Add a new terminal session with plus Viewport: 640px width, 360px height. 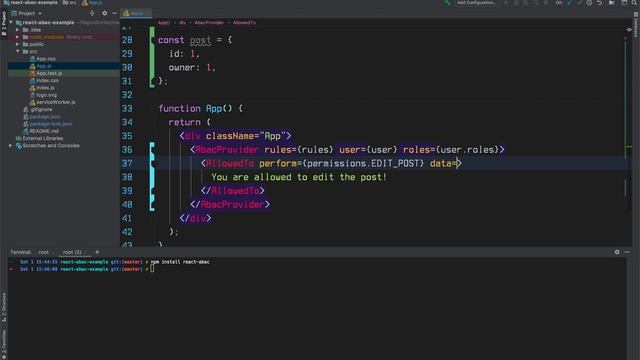[x=97, y=252]
